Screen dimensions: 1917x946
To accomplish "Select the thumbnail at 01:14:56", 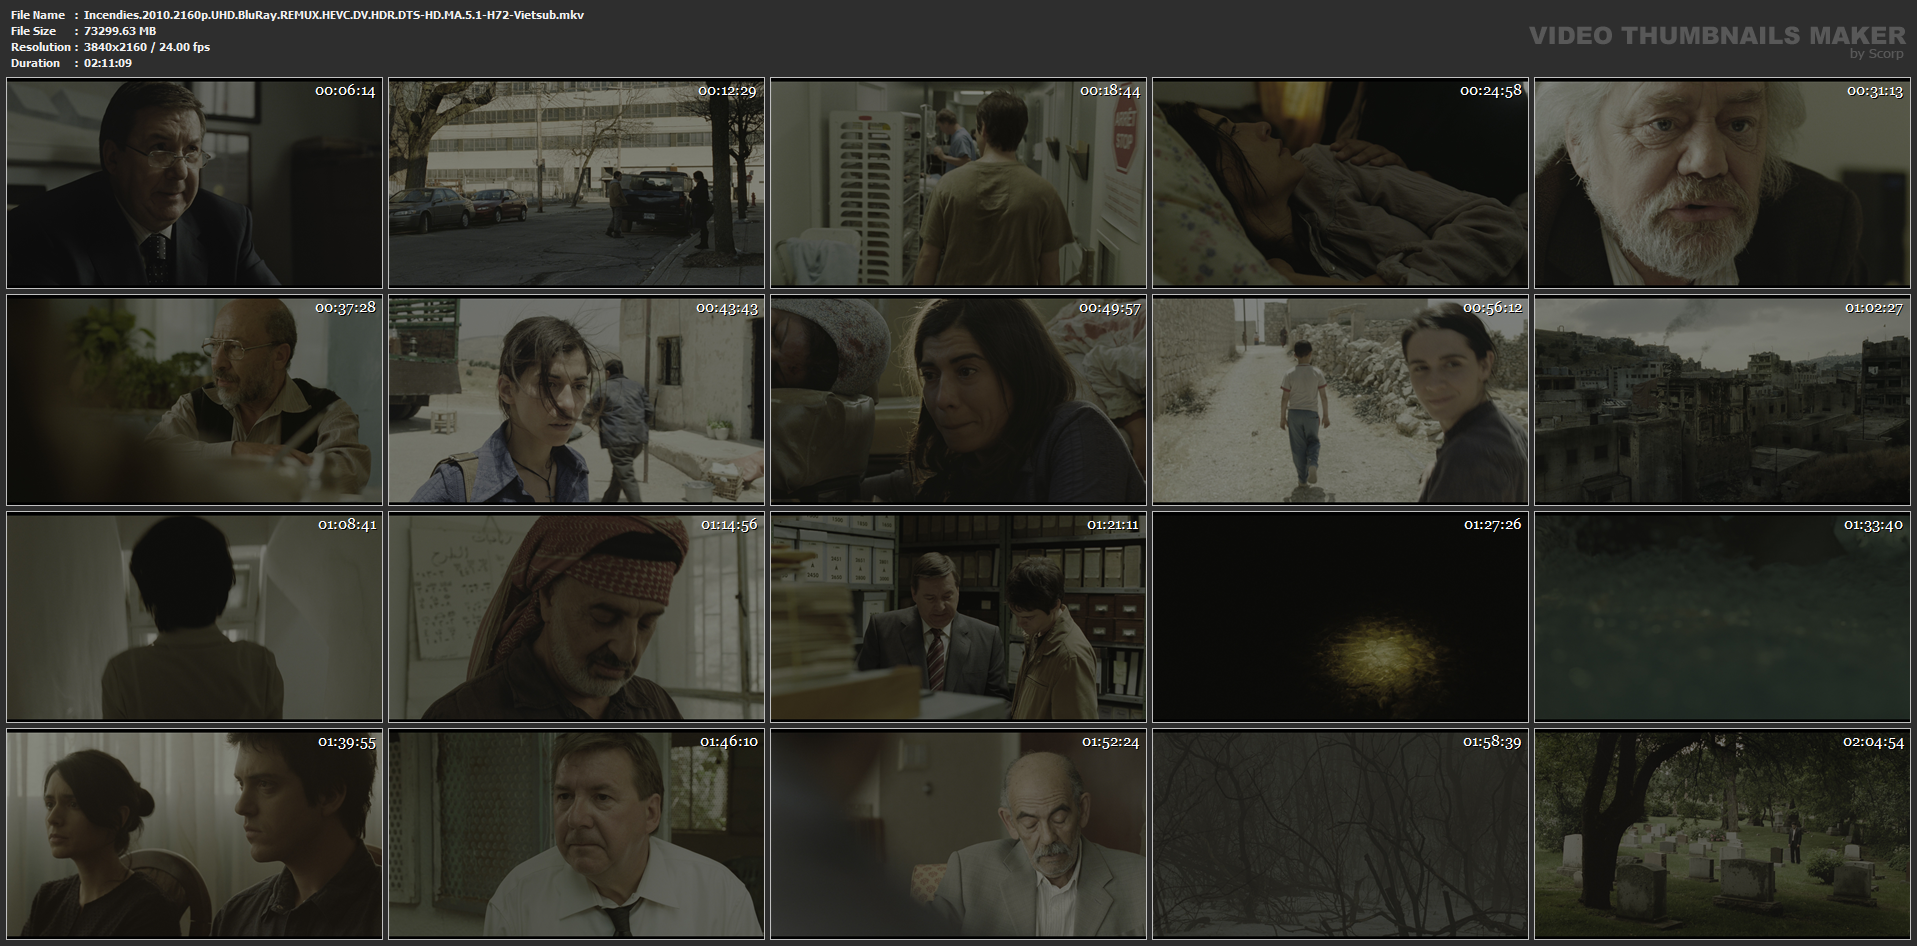I will 576,617.
